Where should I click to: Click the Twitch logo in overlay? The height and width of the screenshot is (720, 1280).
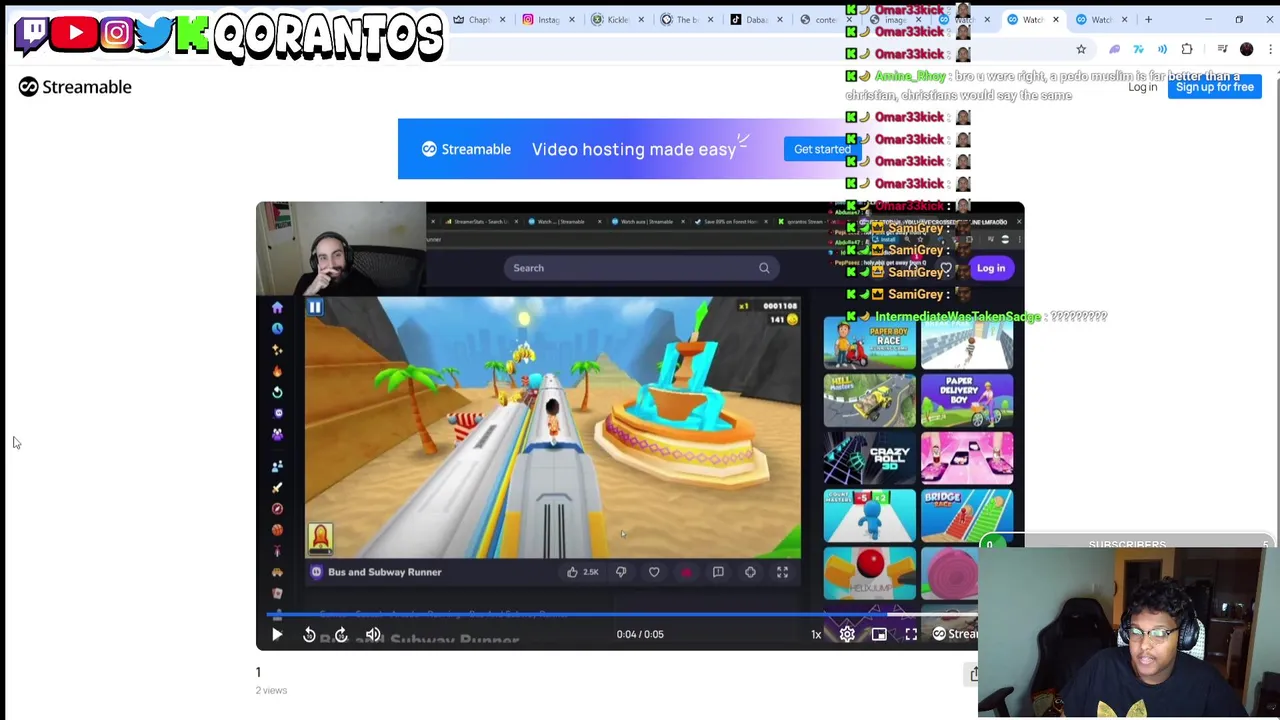click(x=33, y=34)
